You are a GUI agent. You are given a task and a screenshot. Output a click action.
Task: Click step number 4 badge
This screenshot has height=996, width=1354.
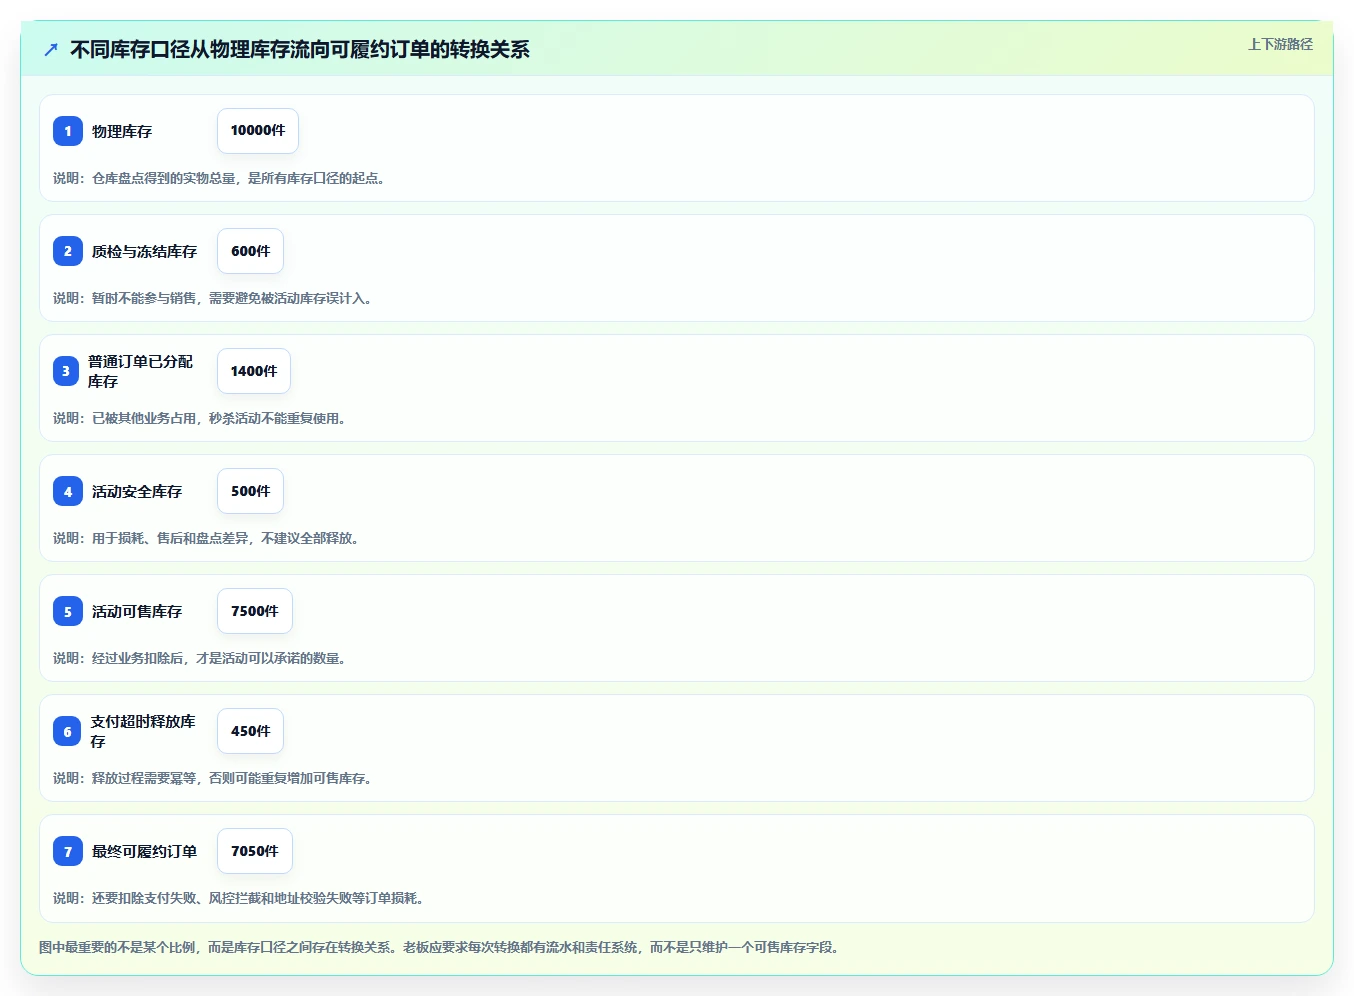[x=68, y=491]
